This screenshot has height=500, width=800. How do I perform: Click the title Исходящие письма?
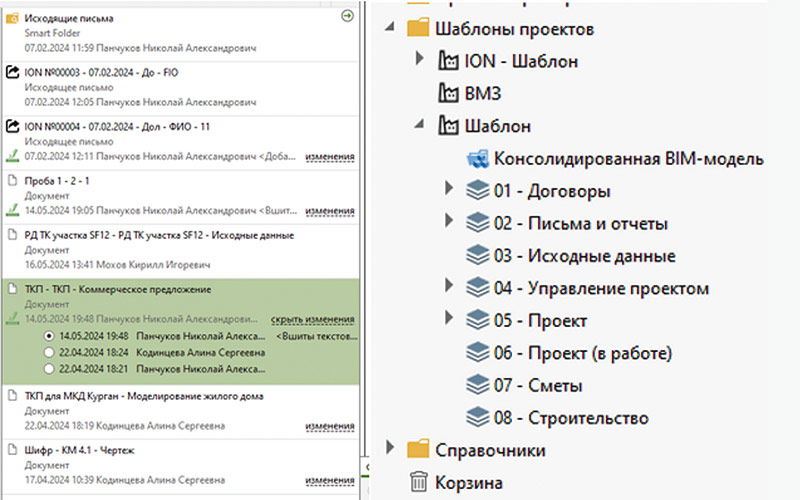point(69,18)
